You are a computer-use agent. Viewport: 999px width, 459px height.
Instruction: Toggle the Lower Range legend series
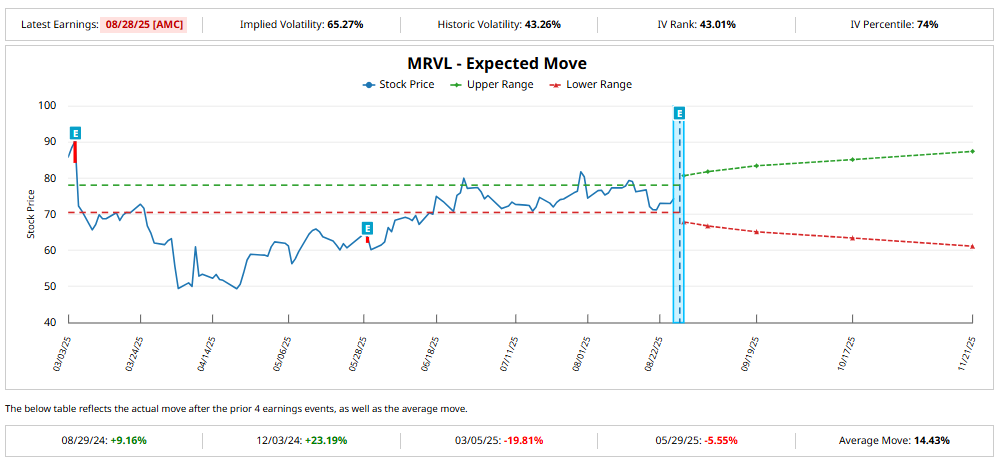pos(591,84)
